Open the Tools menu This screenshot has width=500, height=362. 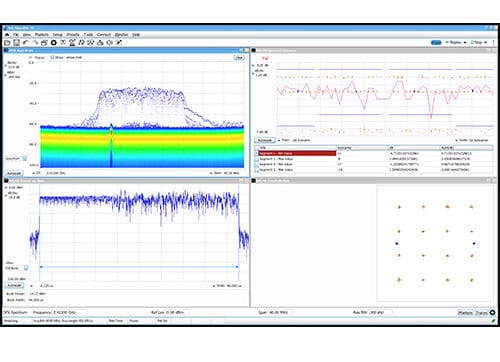pos(88,35)
